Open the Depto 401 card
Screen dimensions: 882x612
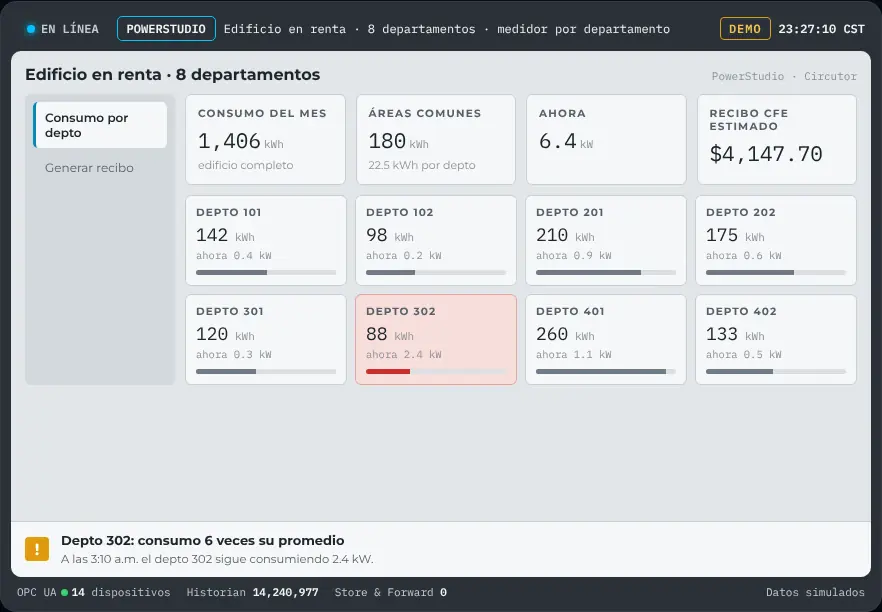point(606,339)
